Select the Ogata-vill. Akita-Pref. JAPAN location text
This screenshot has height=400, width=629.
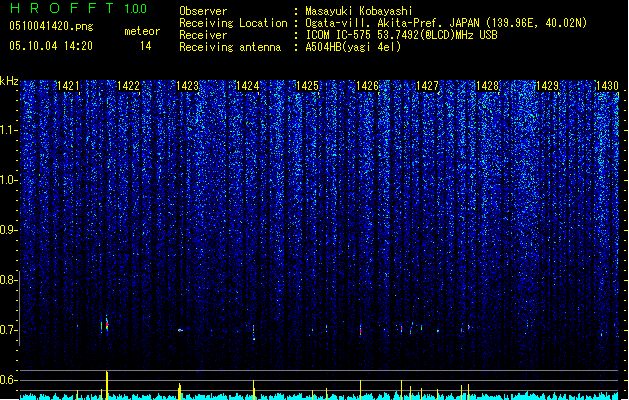pos(446,23)
